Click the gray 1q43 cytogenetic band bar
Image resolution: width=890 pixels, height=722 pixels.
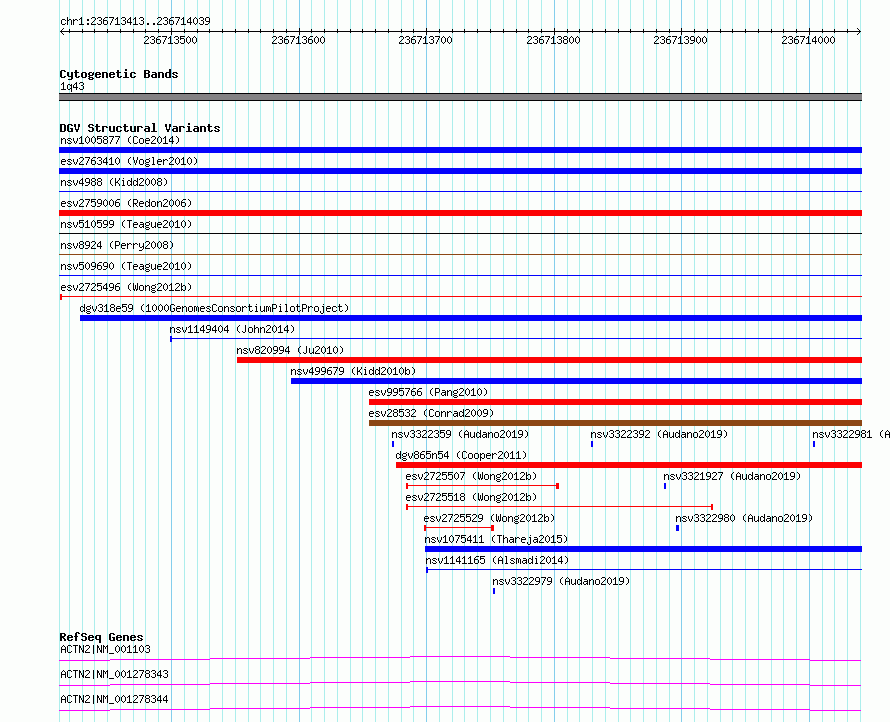point(460,97)
